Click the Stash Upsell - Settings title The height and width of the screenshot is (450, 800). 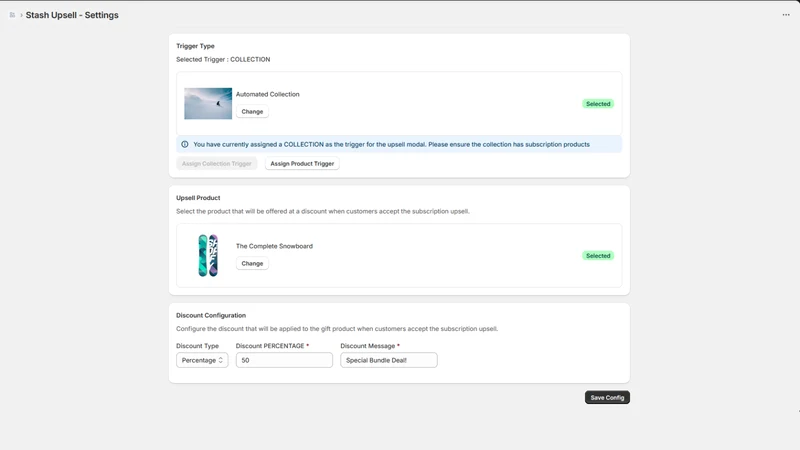72,15
